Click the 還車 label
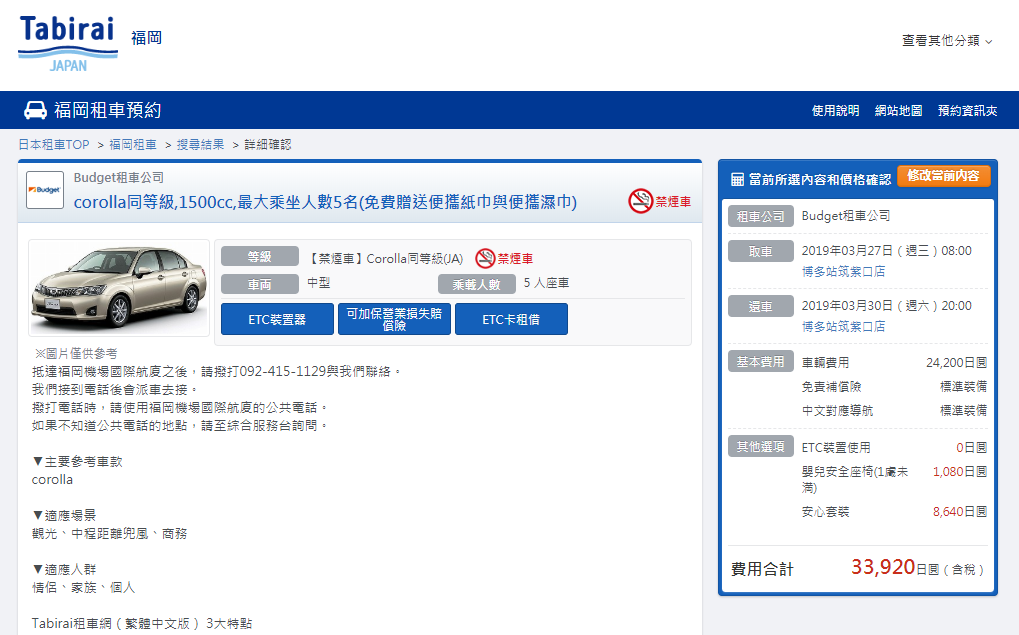The image size is (1019, 635). point(760,305)
